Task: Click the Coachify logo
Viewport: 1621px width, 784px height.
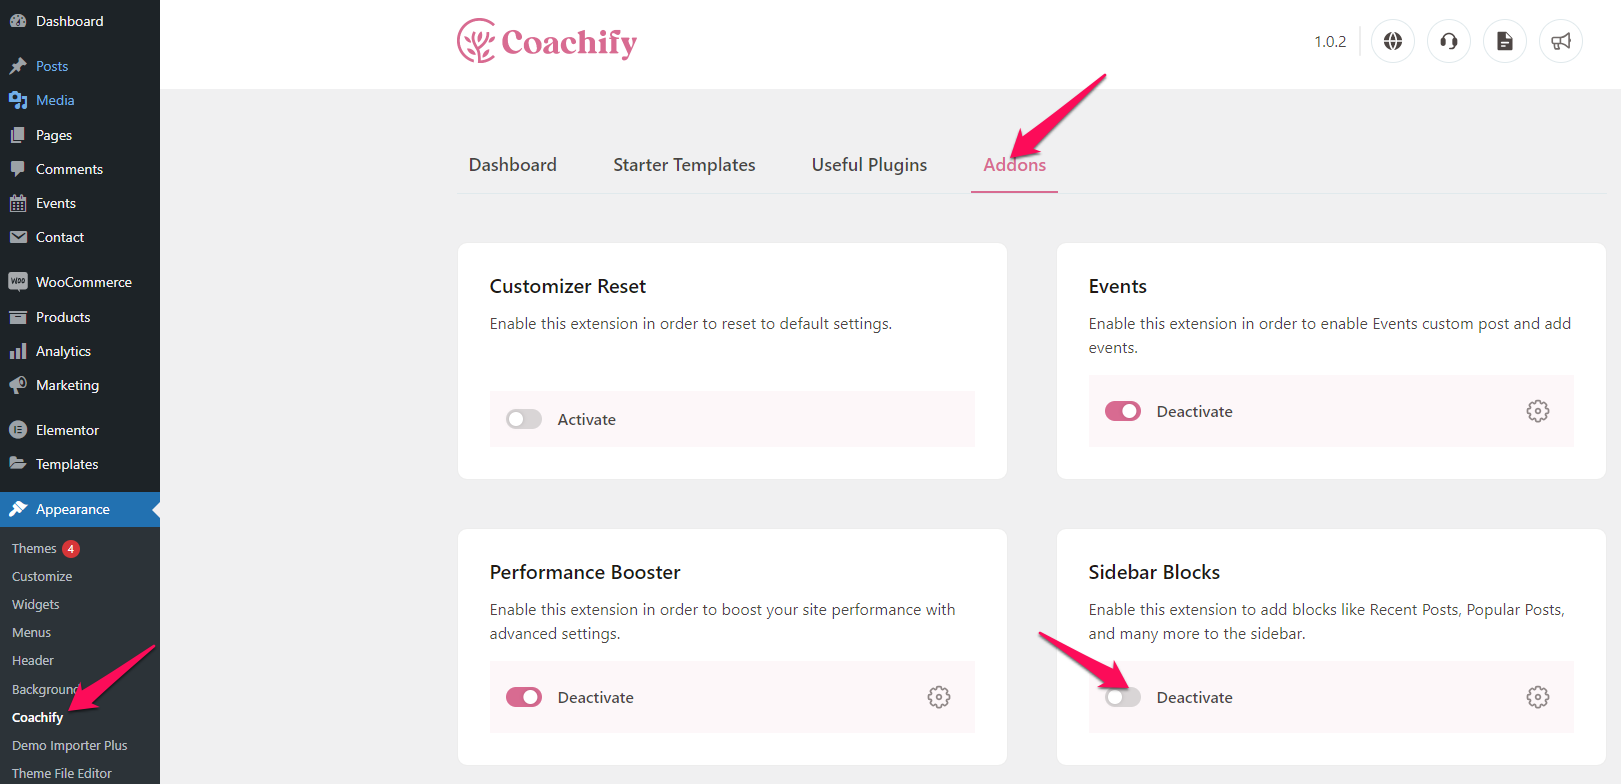Action: [547, 41]
